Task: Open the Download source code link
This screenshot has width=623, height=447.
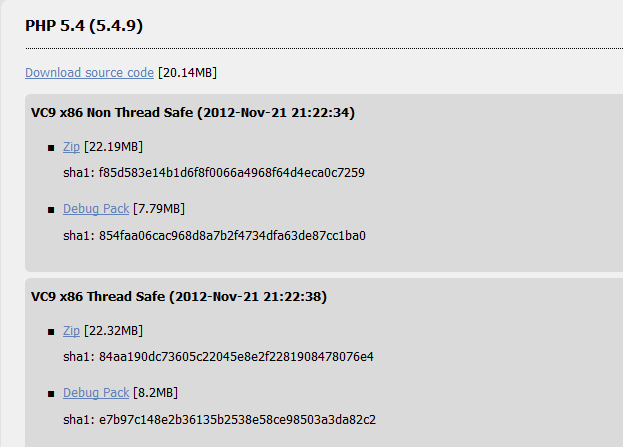Action: (89, 73)
